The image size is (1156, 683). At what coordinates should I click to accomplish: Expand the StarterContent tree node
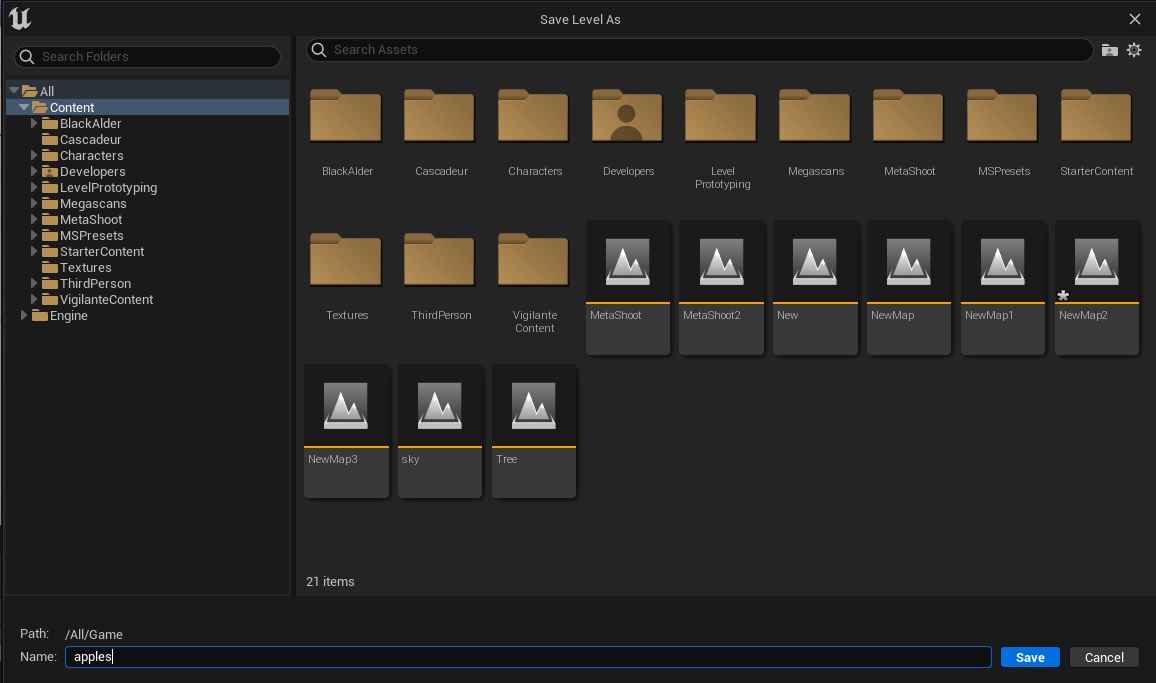(x=34, y=252)
